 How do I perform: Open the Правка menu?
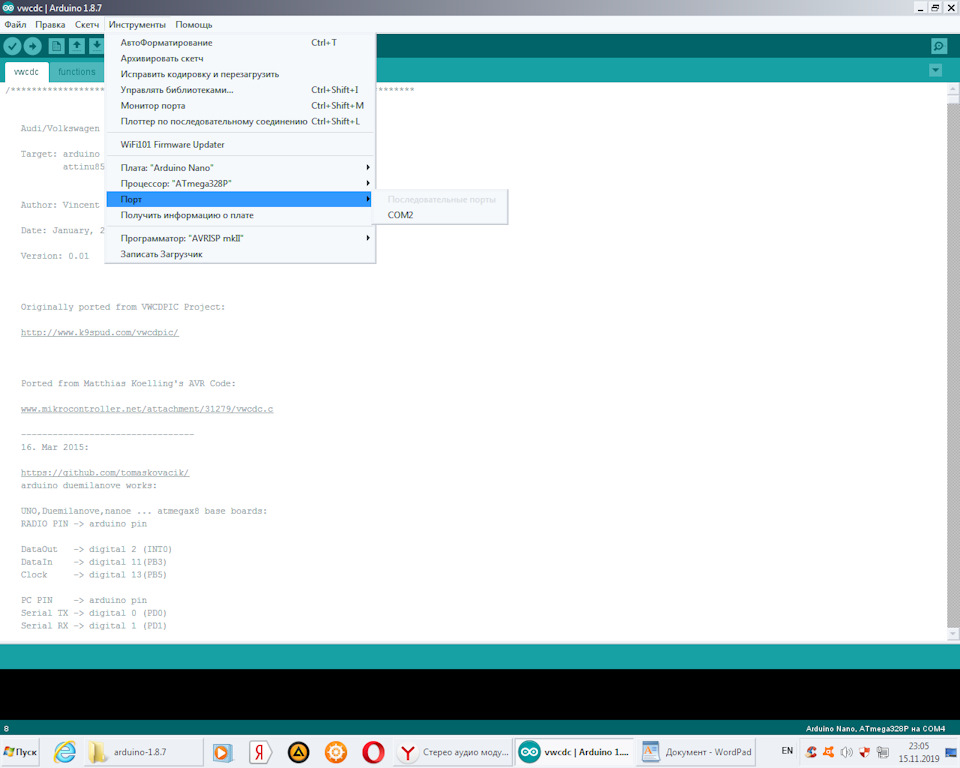click(x=50, y=24)
